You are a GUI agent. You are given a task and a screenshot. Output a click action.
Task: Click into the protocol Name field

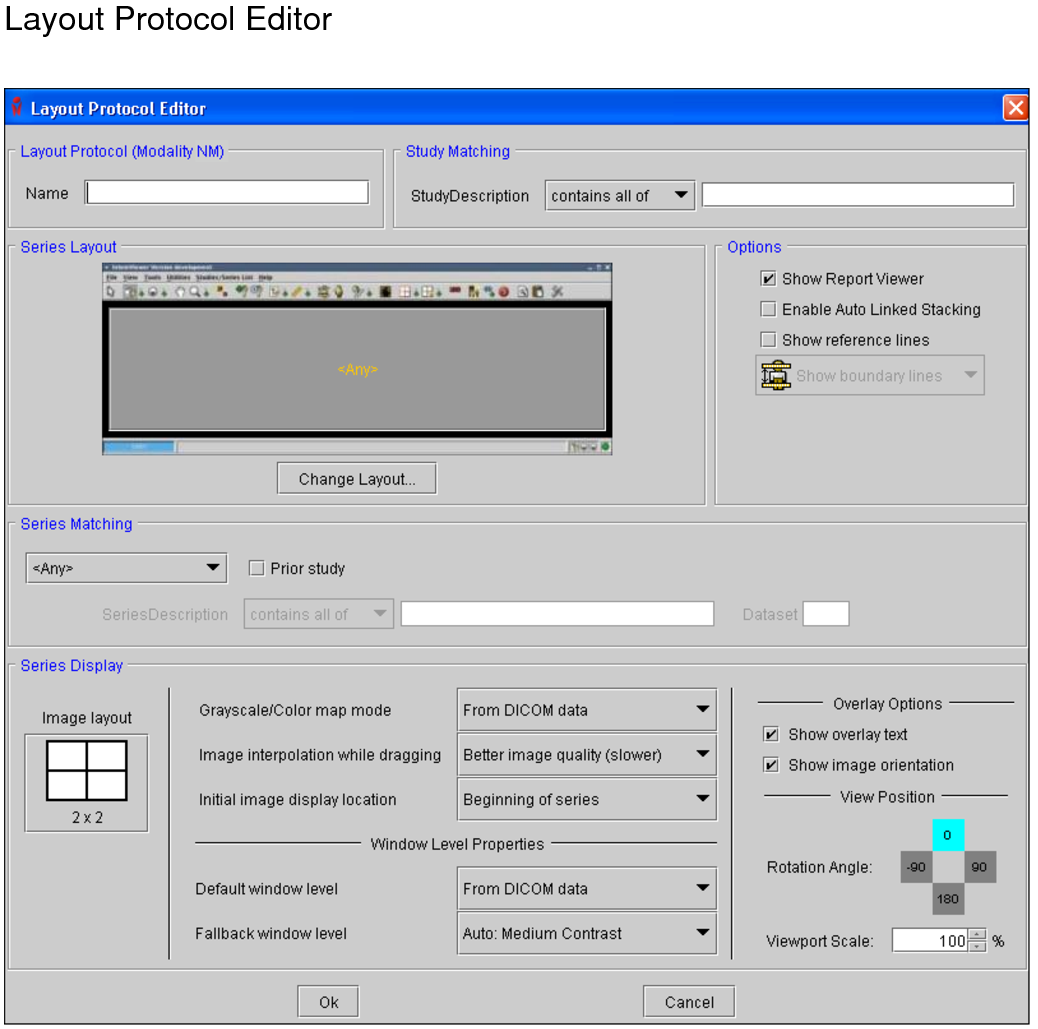pos(227,193)
